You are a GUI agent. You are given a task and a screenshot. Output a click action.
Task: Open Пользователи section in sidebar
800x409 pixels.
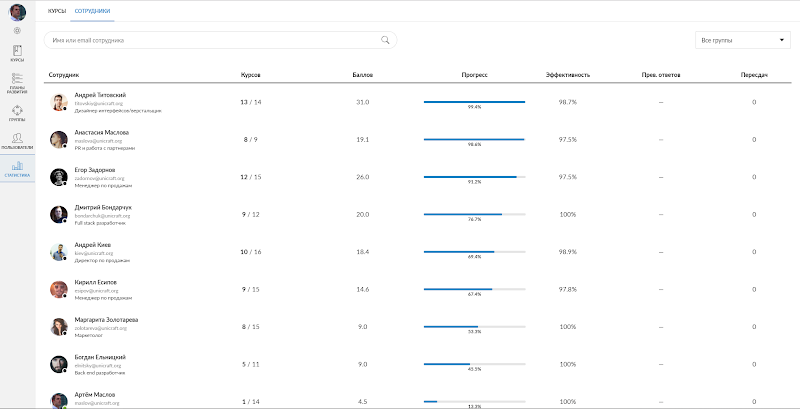click(17, 141)
